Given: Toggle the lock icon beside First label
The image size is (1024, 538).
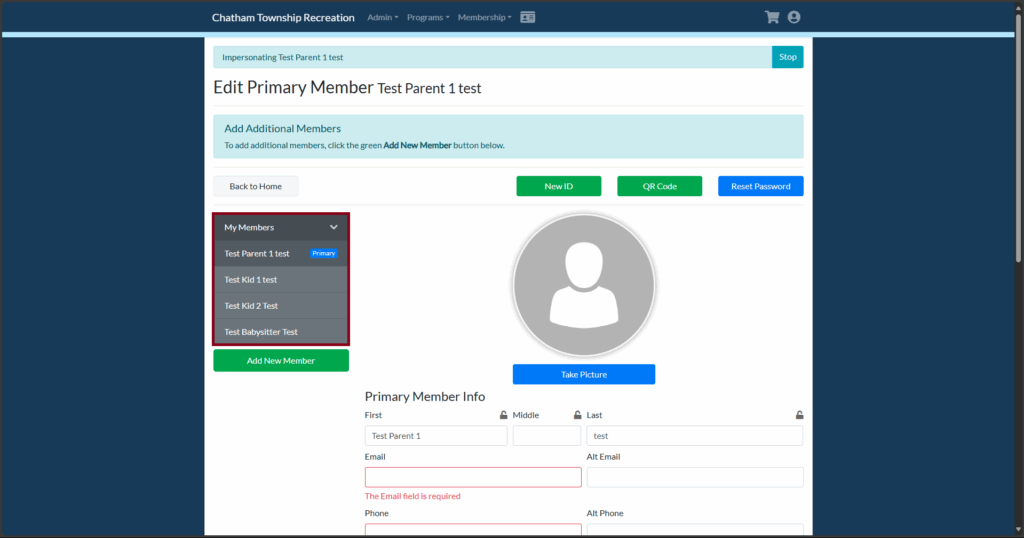Looking at the screenshot, I should 504,415.
